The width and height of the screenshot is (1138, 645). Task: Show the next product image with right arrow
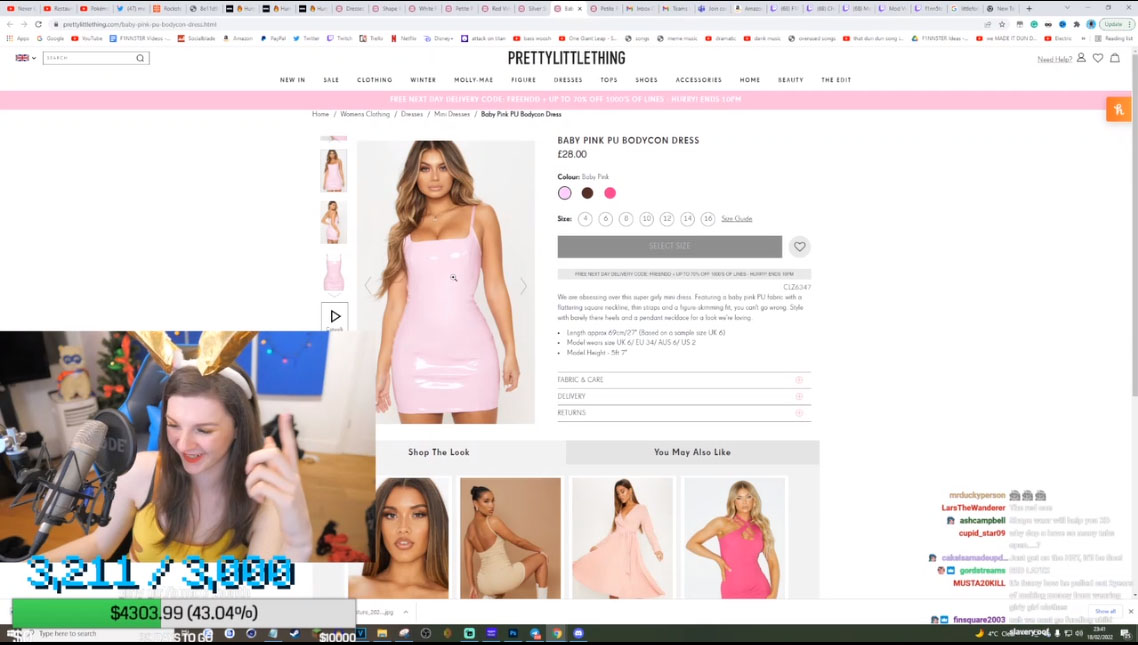[523, 286]
